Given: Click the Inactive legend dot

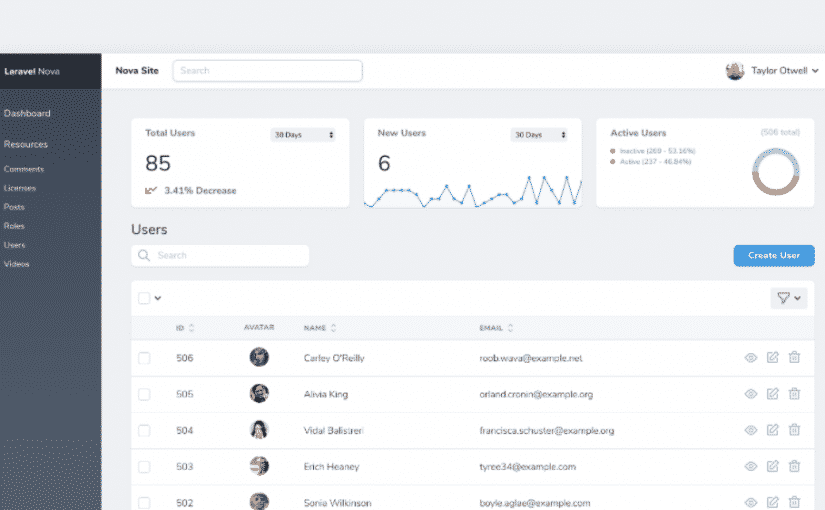Looking at the screenshot, I should (x=612, y=151).
